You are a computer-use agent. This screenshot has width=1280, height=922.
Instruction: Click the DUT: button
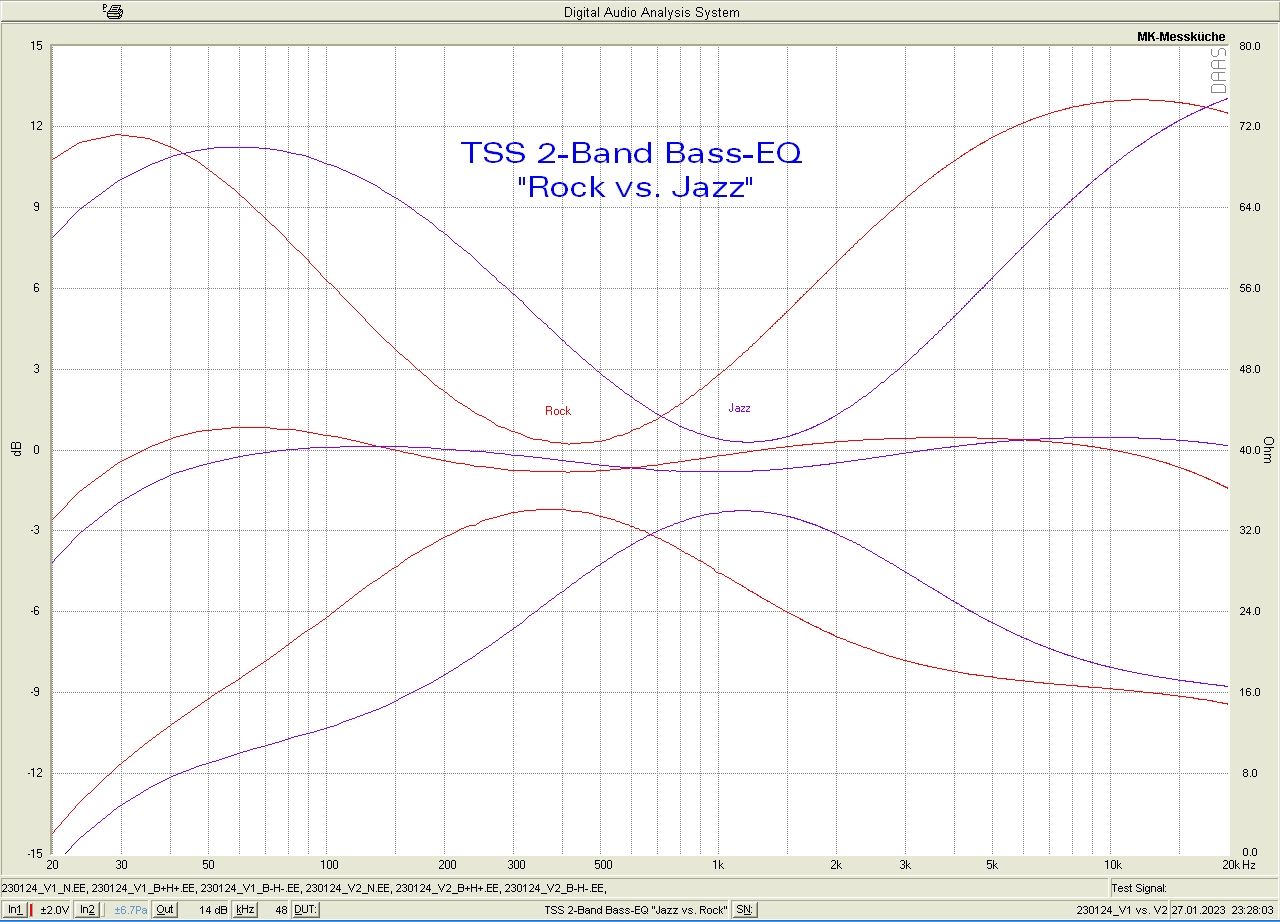(x=306, y=910)
